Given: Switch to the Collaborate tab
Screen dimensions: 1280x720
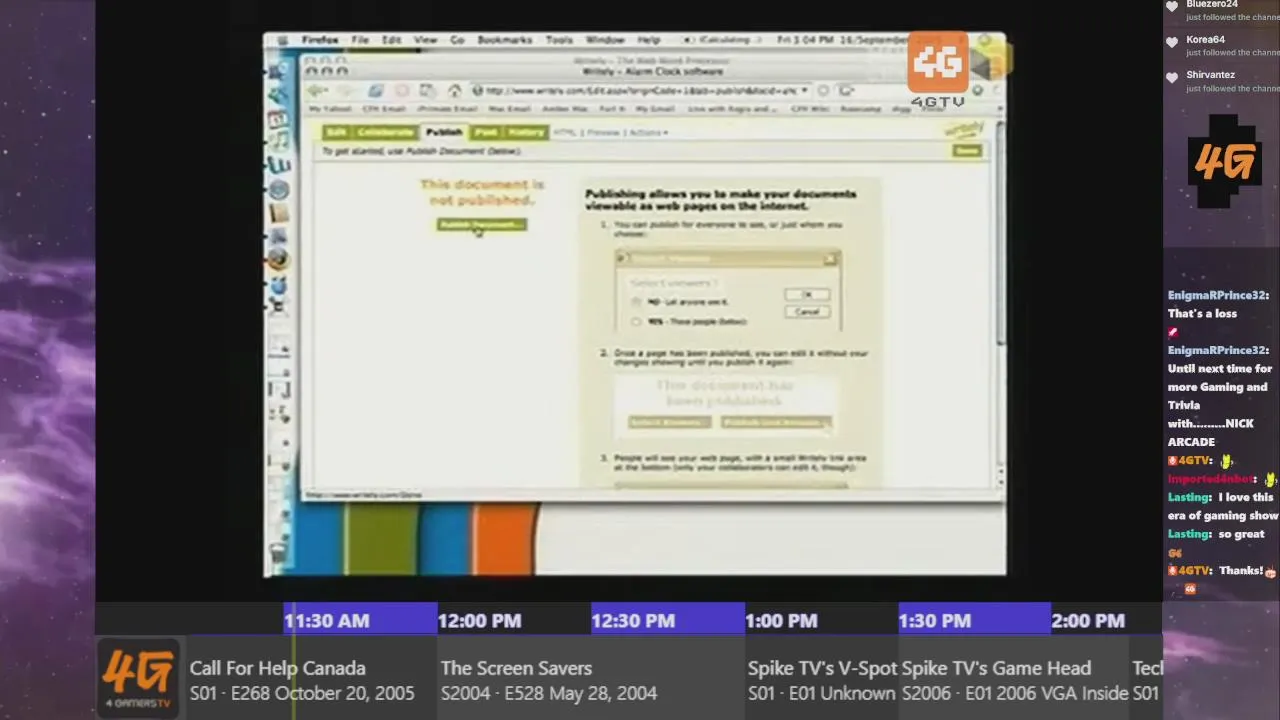Looking at the screenshot, I should tap(385, 132).
